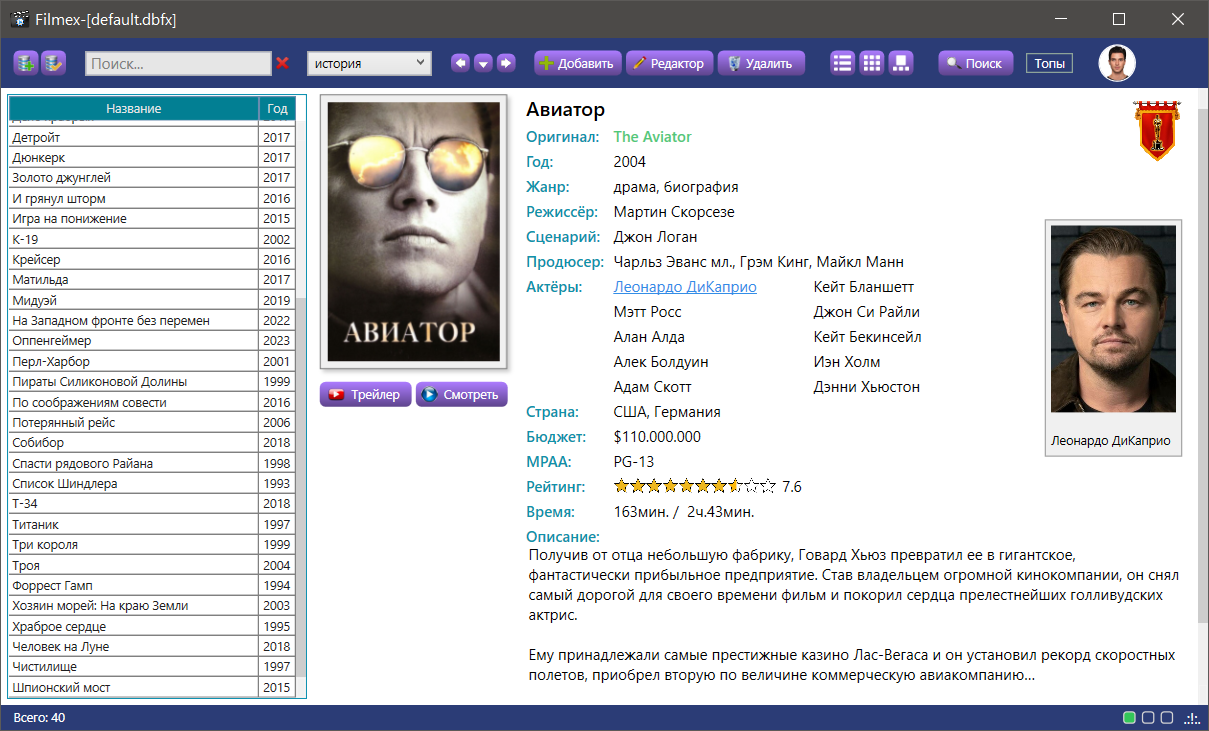
Task: Go to next movie with right arrow
Action: [x=506, y=63]
